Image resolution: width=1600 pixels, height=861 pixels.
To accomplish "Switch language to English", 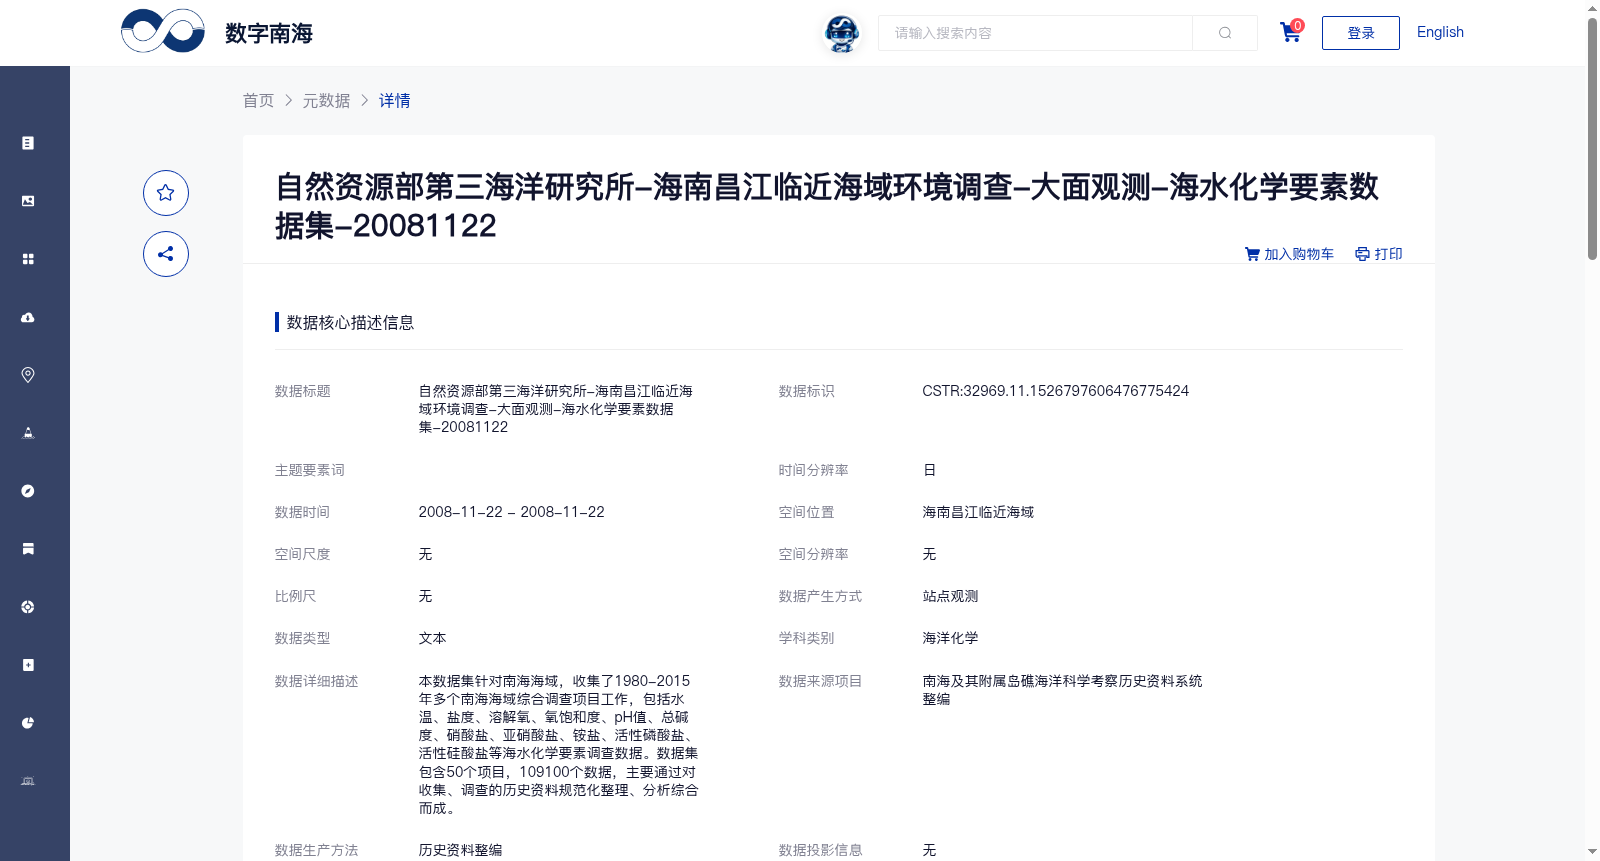I will 1440,32.
